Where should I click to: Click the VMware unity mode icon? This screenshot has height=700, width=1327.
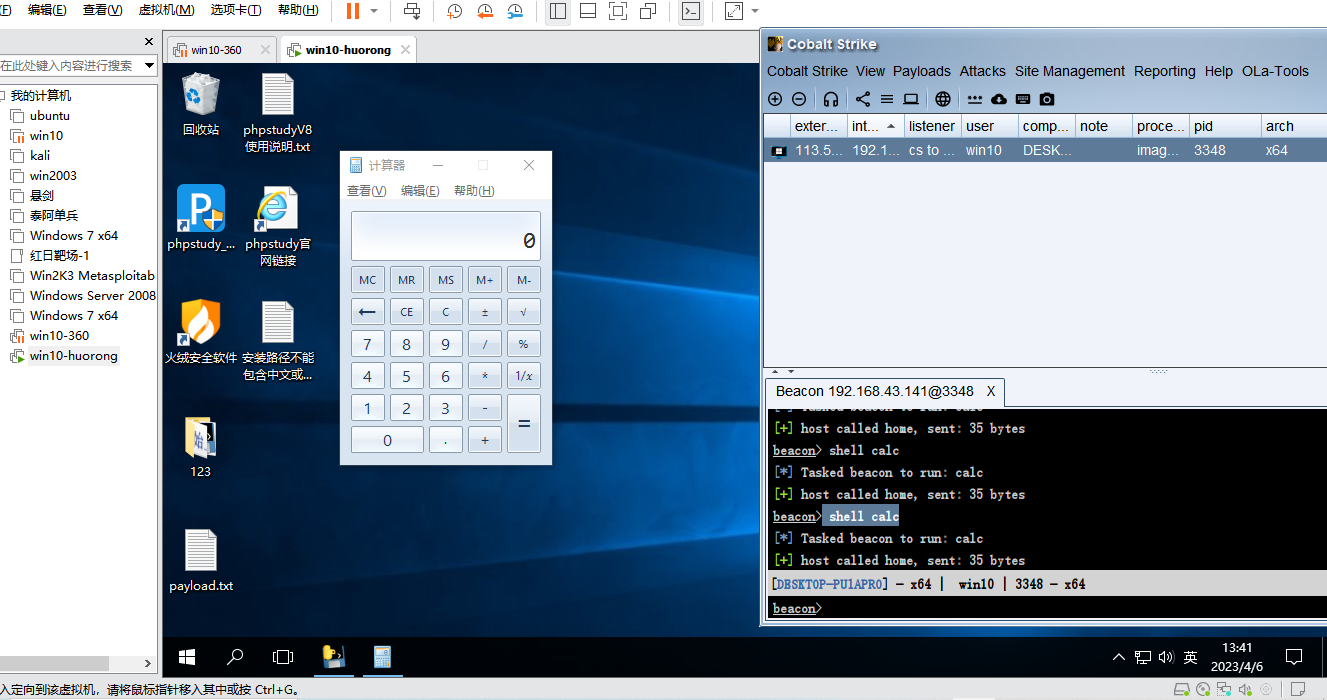point(648,11)
